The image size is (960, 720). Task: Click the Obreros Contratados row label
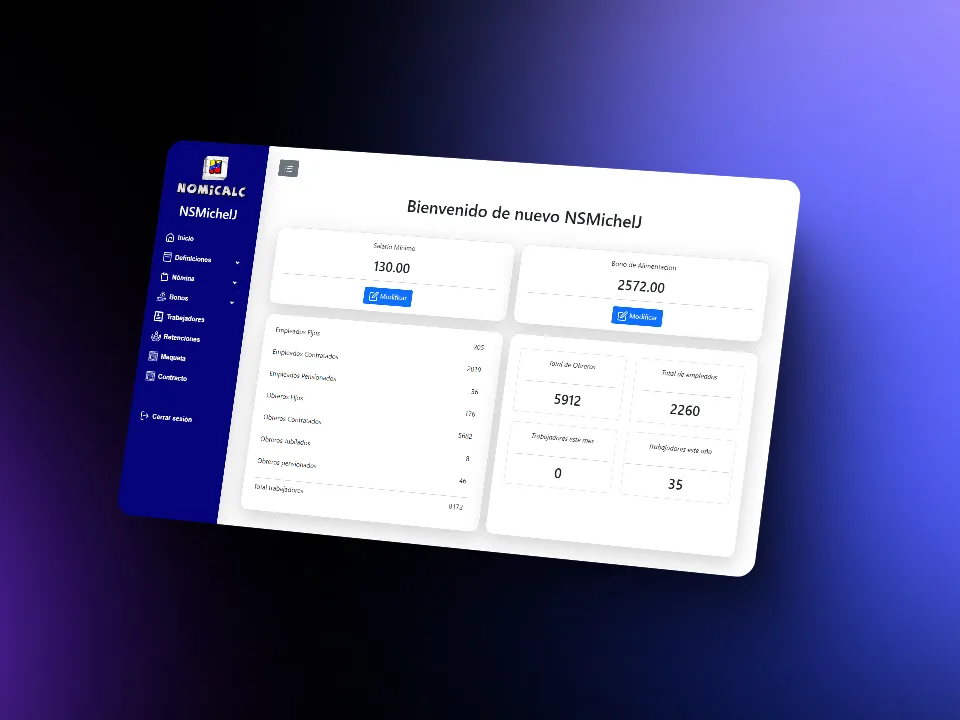[x=293, y=419]
